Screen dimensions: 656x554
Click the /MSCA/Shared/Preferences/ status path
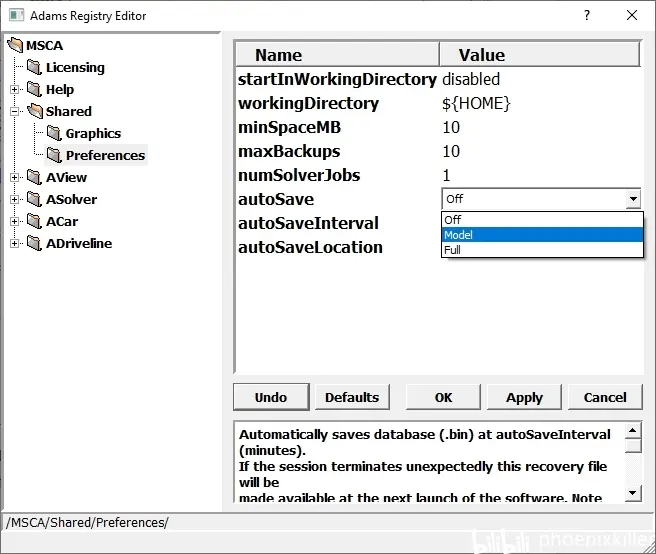(87, 522)
